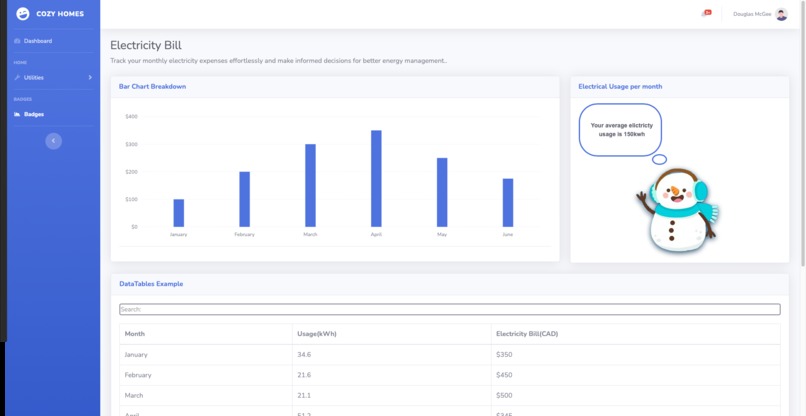Click the June bar in chart

pyautogui.click(x=508, y=203)
